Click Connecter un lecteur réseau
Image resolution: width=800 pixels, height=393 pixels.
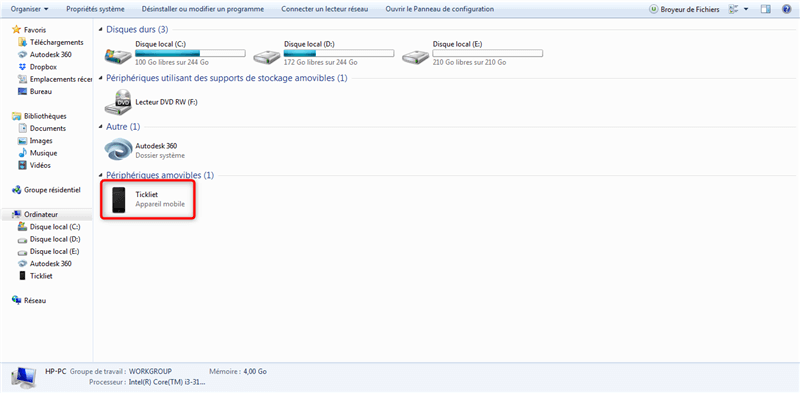[324, 9]
